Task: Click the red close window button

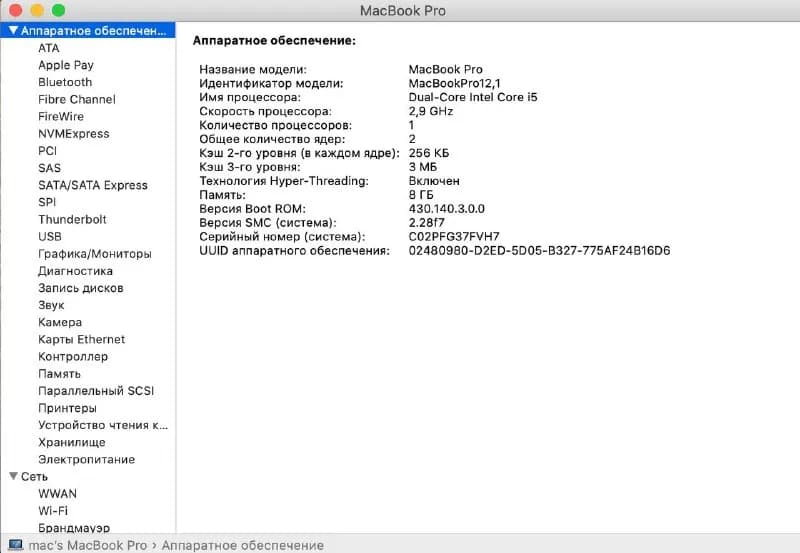Action: 16,10
